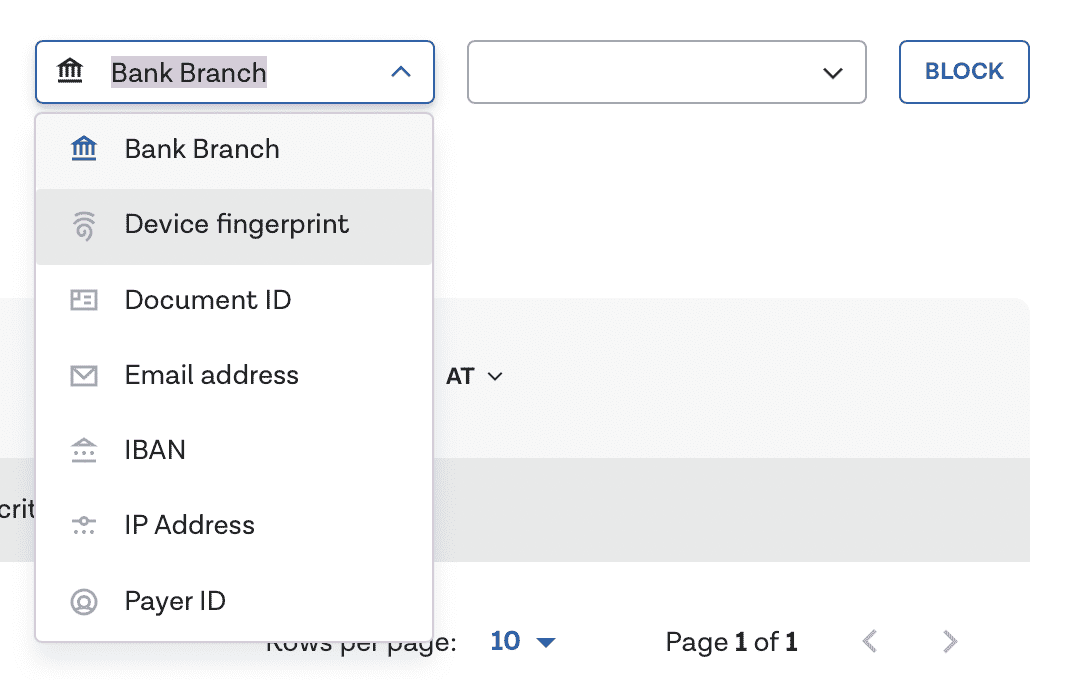Viewport: 1066px width, 680px height.
Task: Choose the Email address option text
Action: coord(211,375)
